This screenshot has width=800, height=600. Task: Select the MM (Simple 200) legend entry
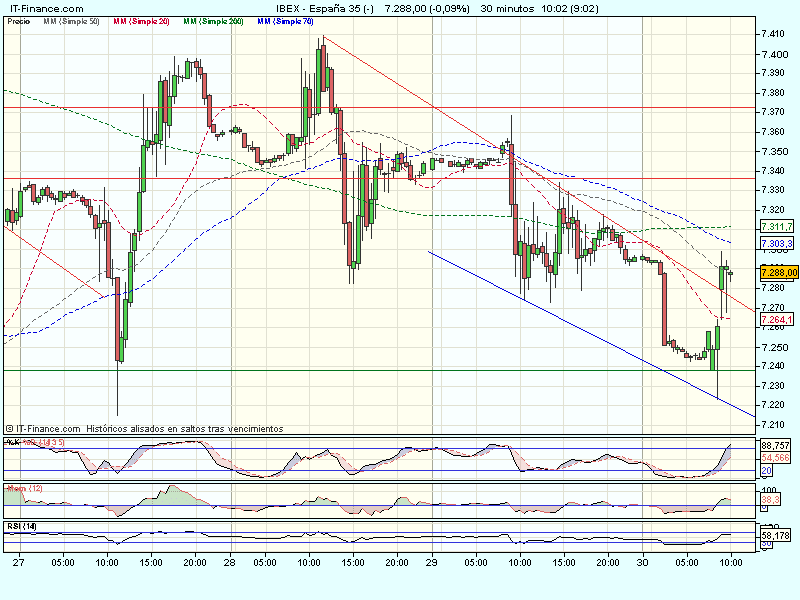click(213, 21)
